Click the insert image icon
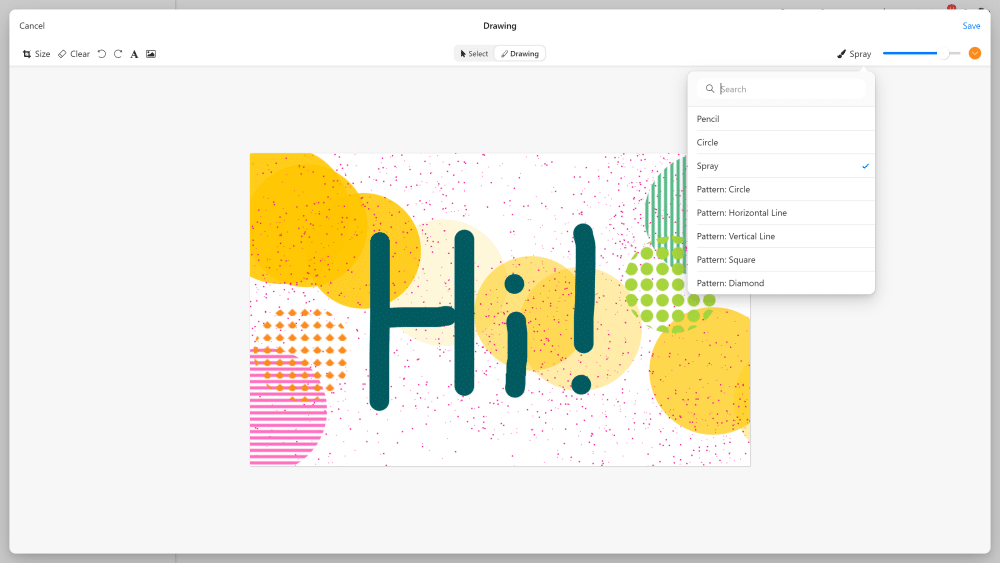This screenshot has width=1000, height=563. (151, 54)
